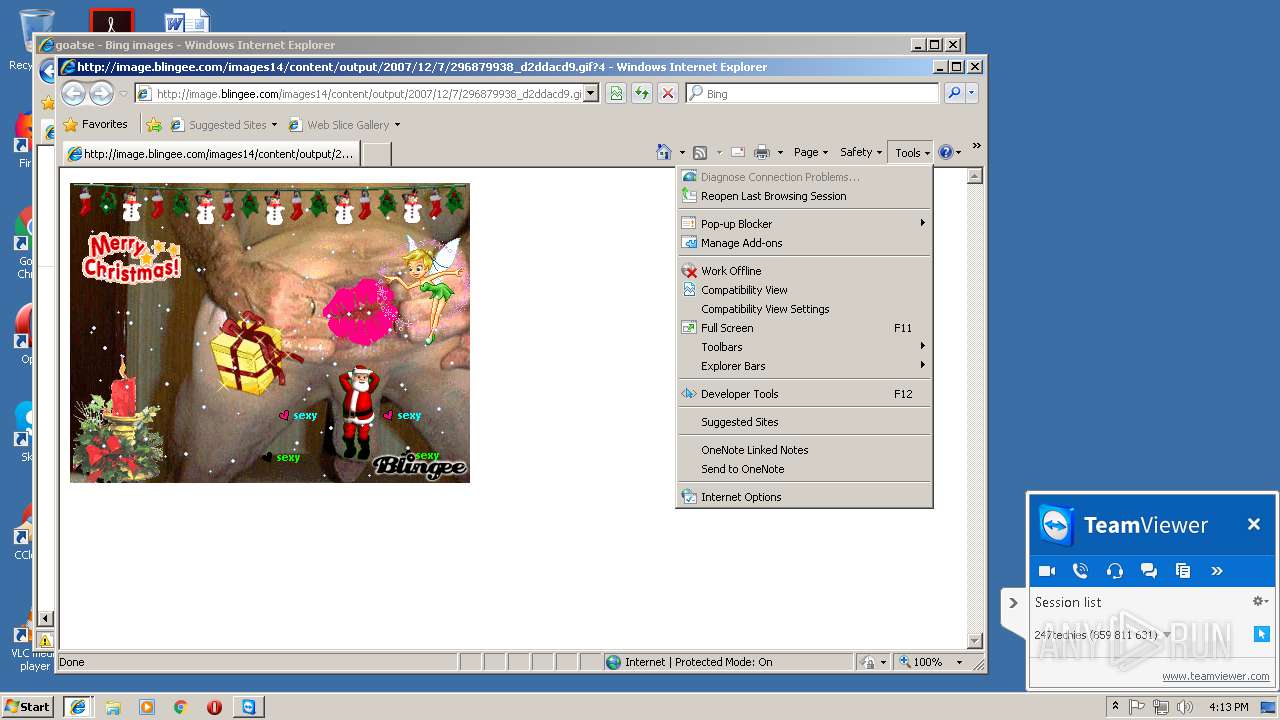
Task: Open Opera from the taskbar
Action: point(214,707)
